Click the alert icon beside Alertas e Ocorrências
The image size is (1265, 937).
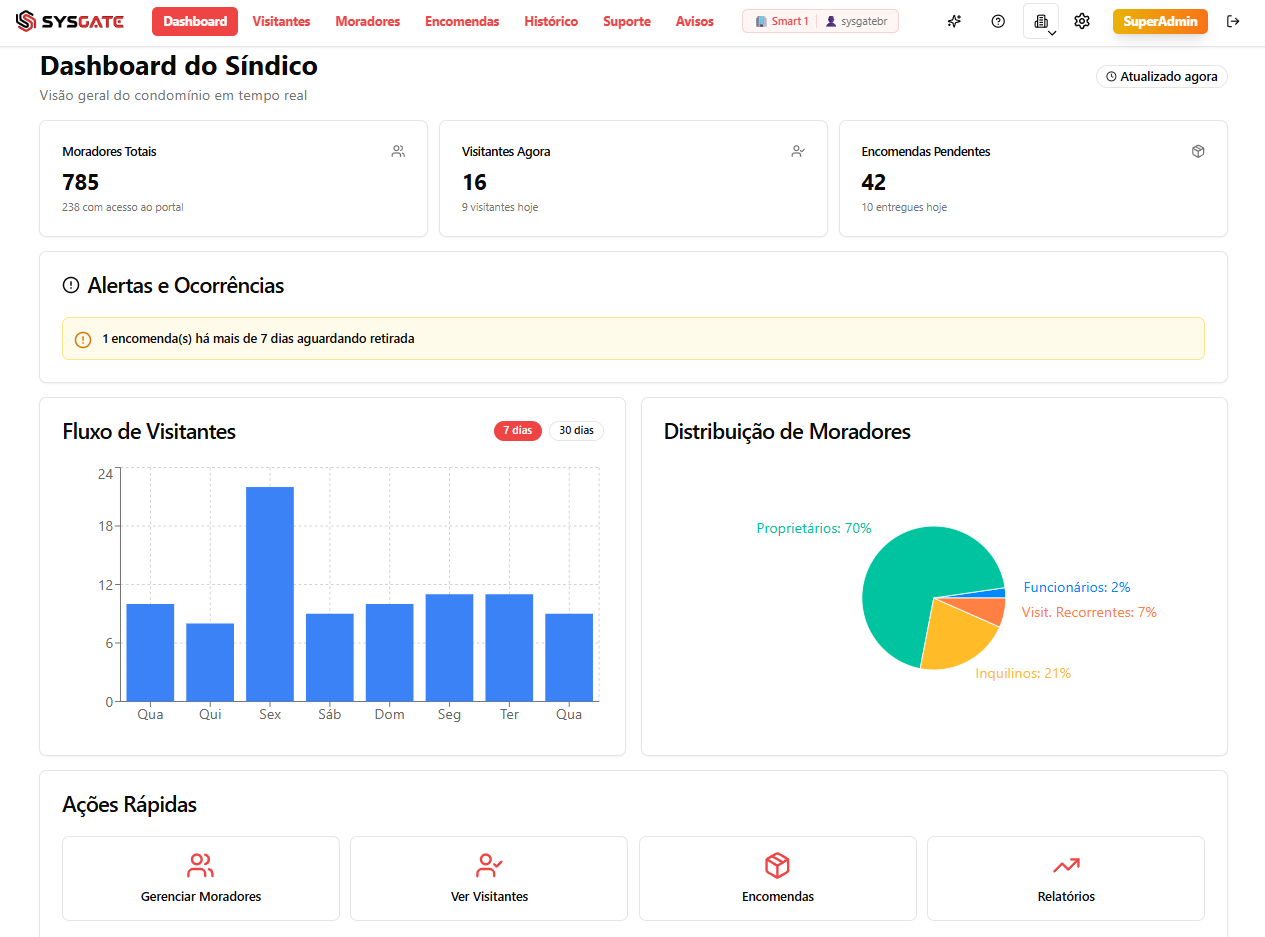coord(71,286)
